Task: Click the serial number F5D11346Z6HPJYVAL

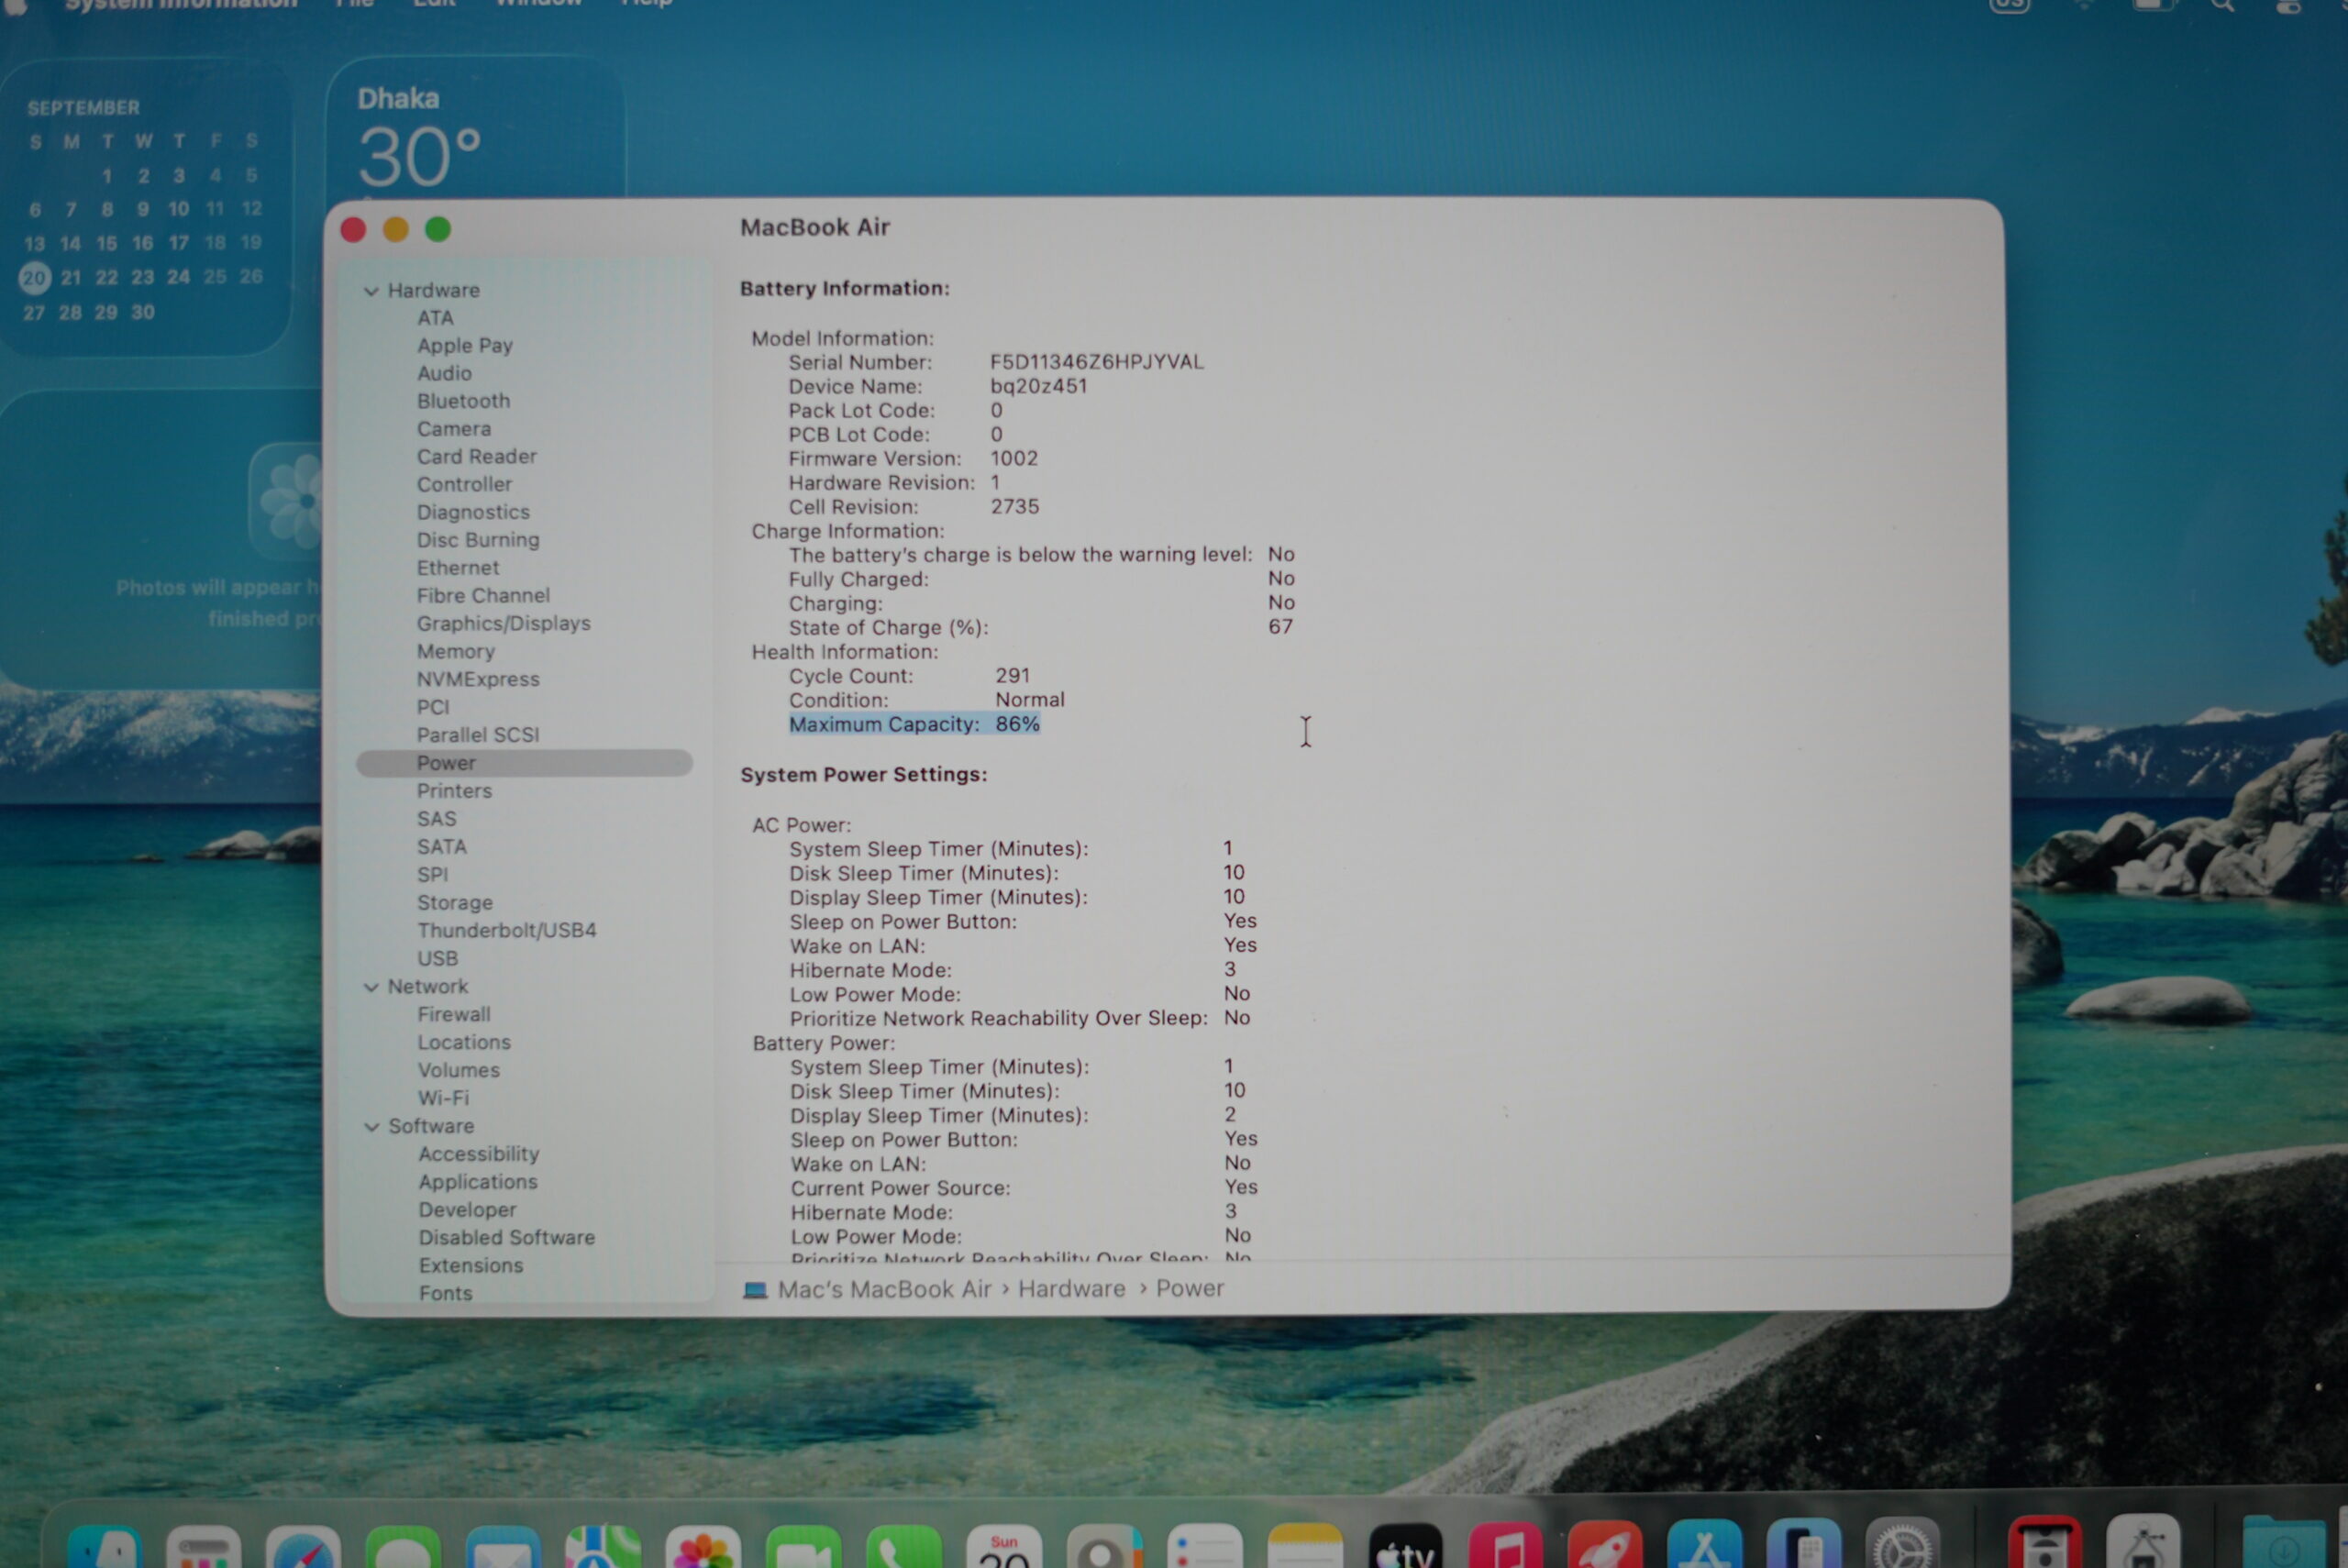Action: (x=1097, y=362)
